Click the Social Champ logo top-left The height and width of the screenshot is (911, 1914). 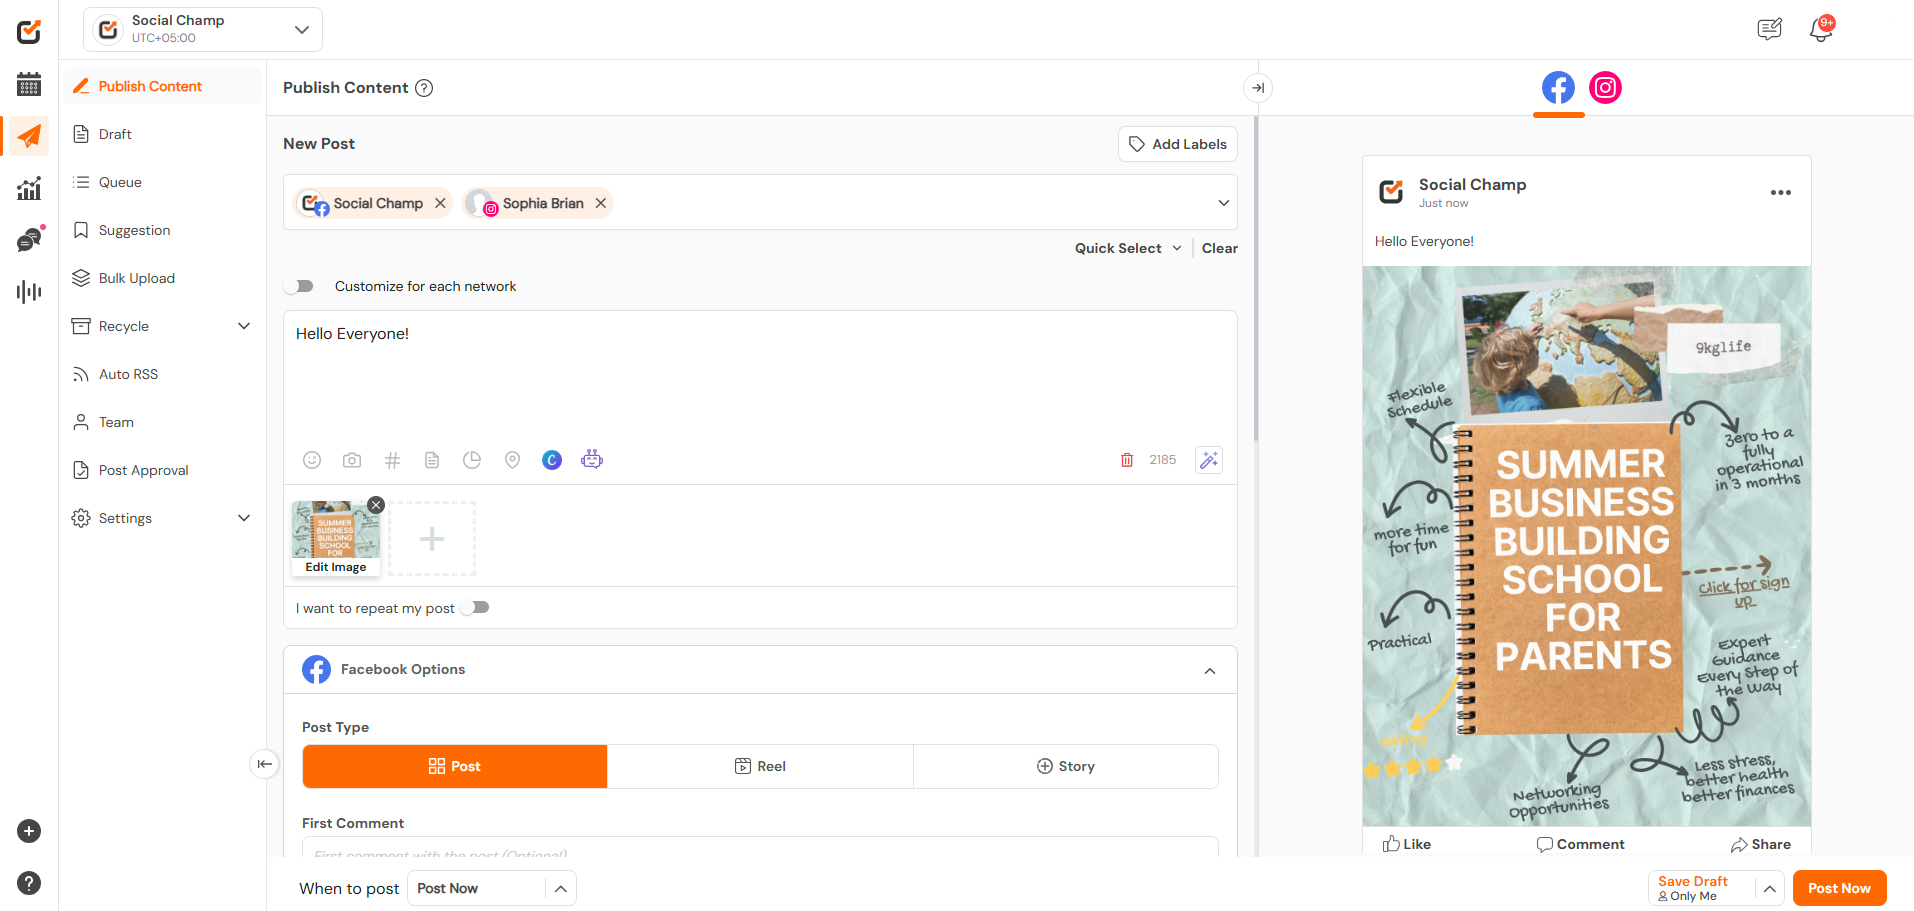[x=29, y=32]
